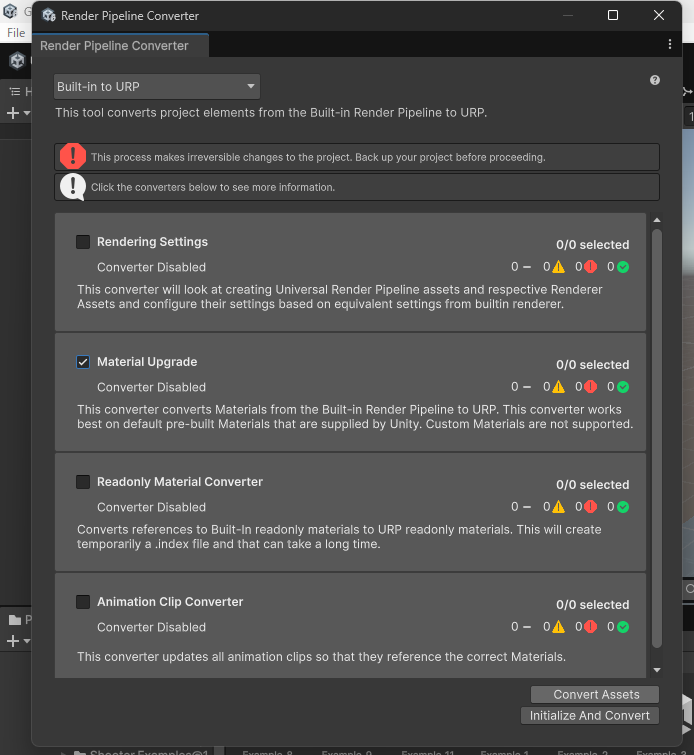Open the plus create dropdown in Project panel
694x755 pixels.
click(18, 641)
